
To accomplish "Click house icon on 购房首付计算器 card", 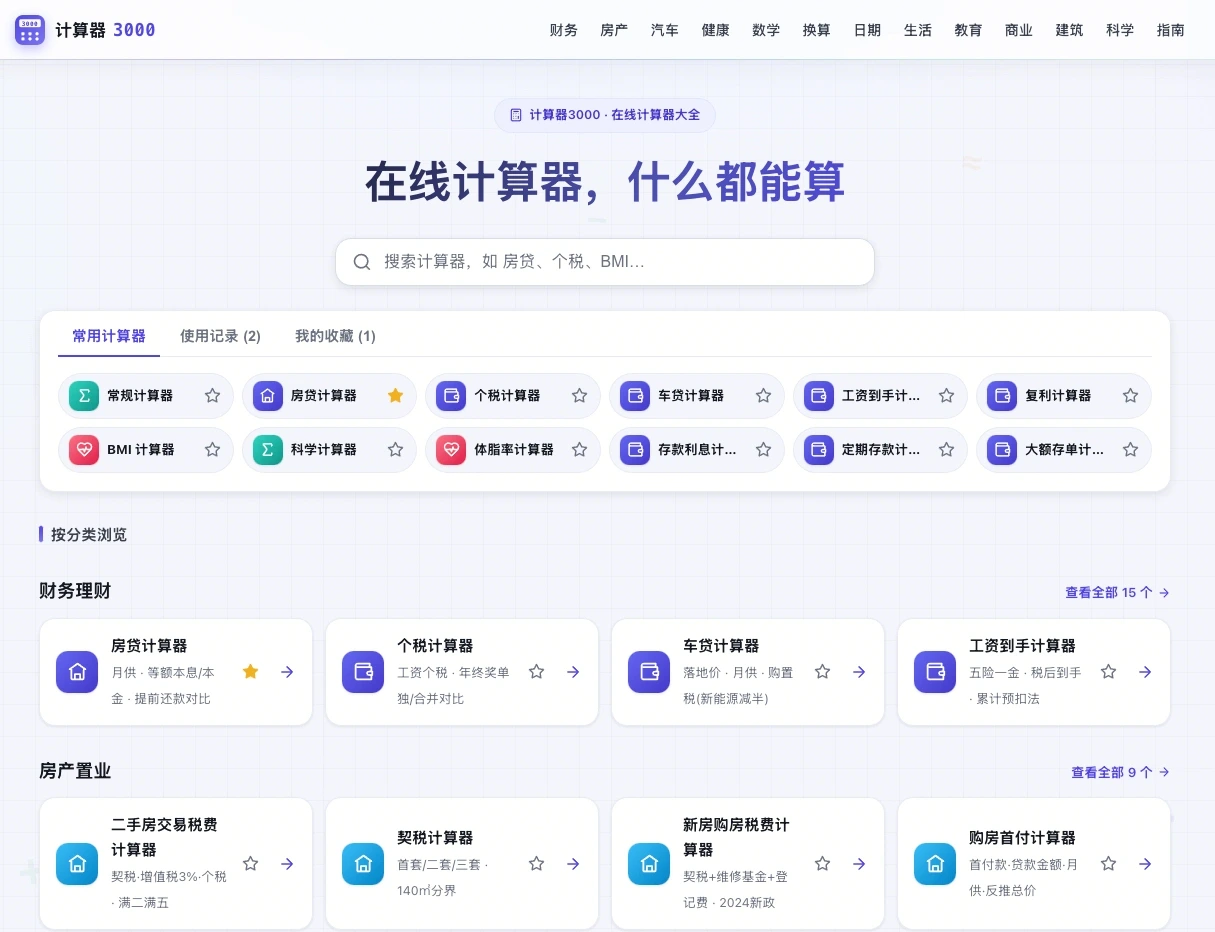I will [x=935, y=864].
